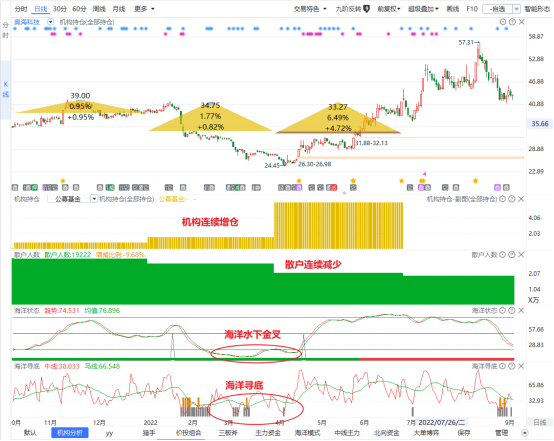The width and height of the screenshot is (554, 441).
Task: Select the 默认 layout tab
Action: tap(30, 433)
